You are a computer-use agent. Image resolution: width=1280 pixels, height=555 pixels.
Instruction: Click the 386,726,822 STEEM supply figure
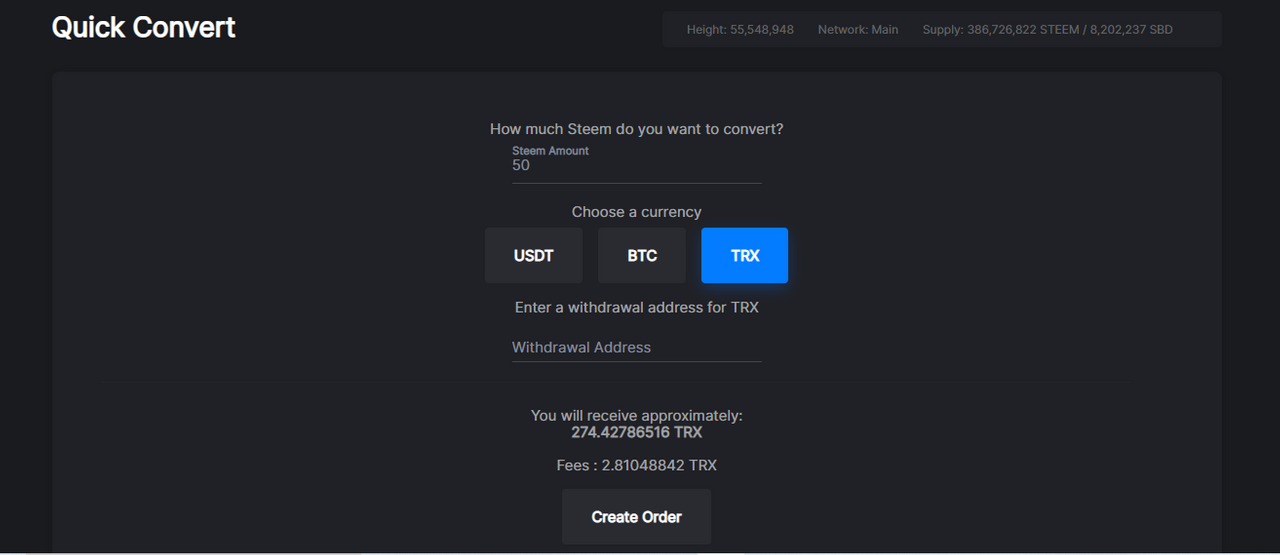pos(1023,30)
